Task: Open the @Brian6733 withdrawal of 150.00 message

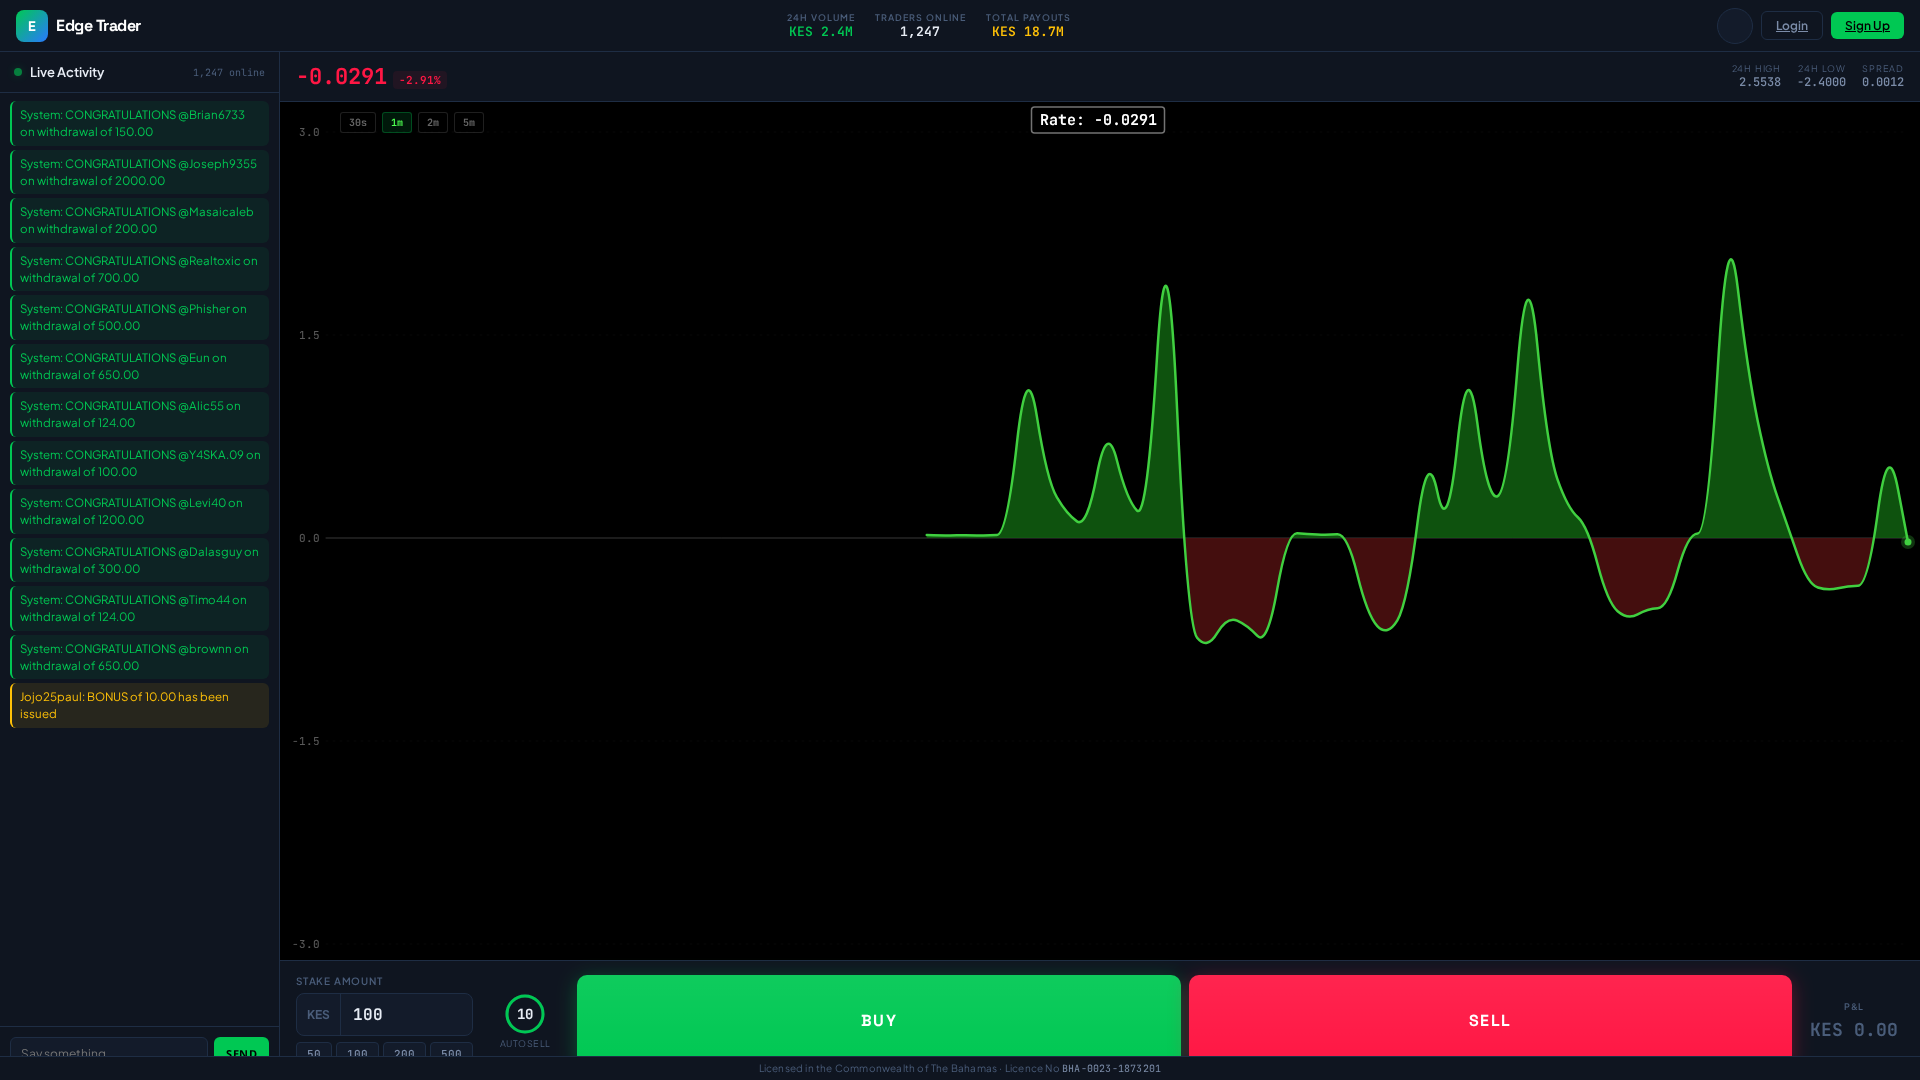Action: coord(139,123)
